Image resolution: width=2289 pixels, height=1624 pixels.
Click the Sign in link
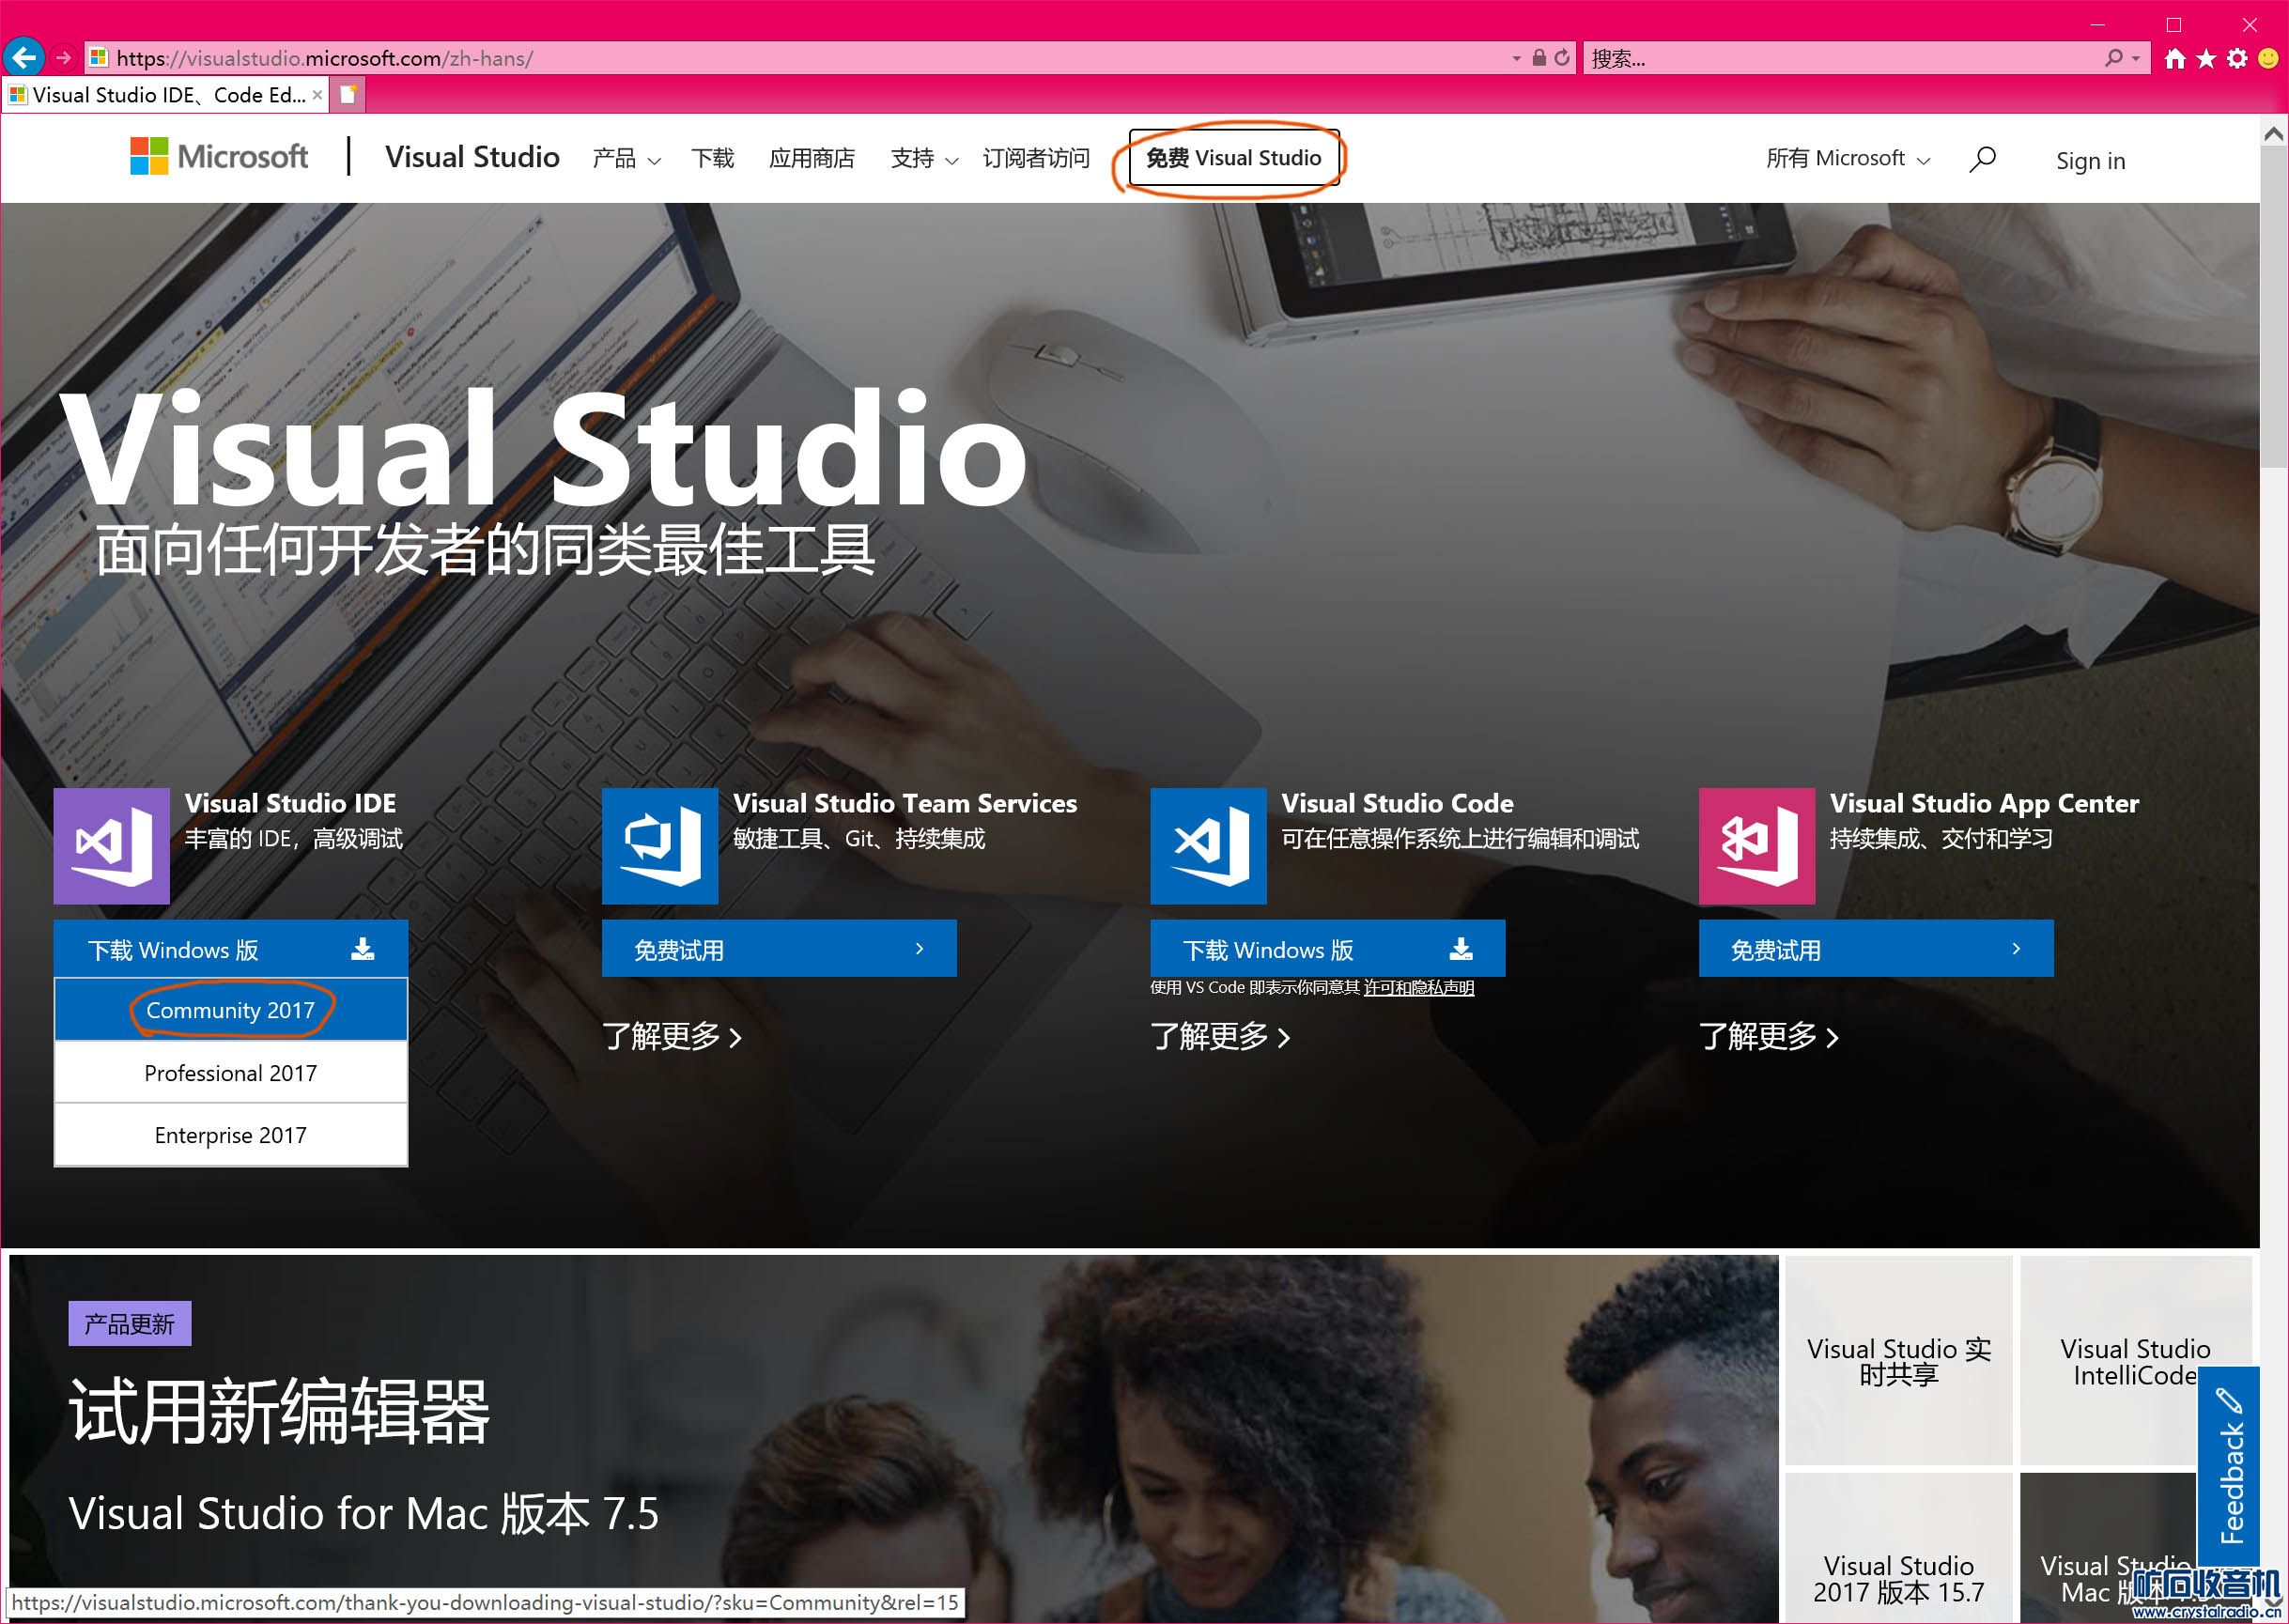(x=2090, y=161)
